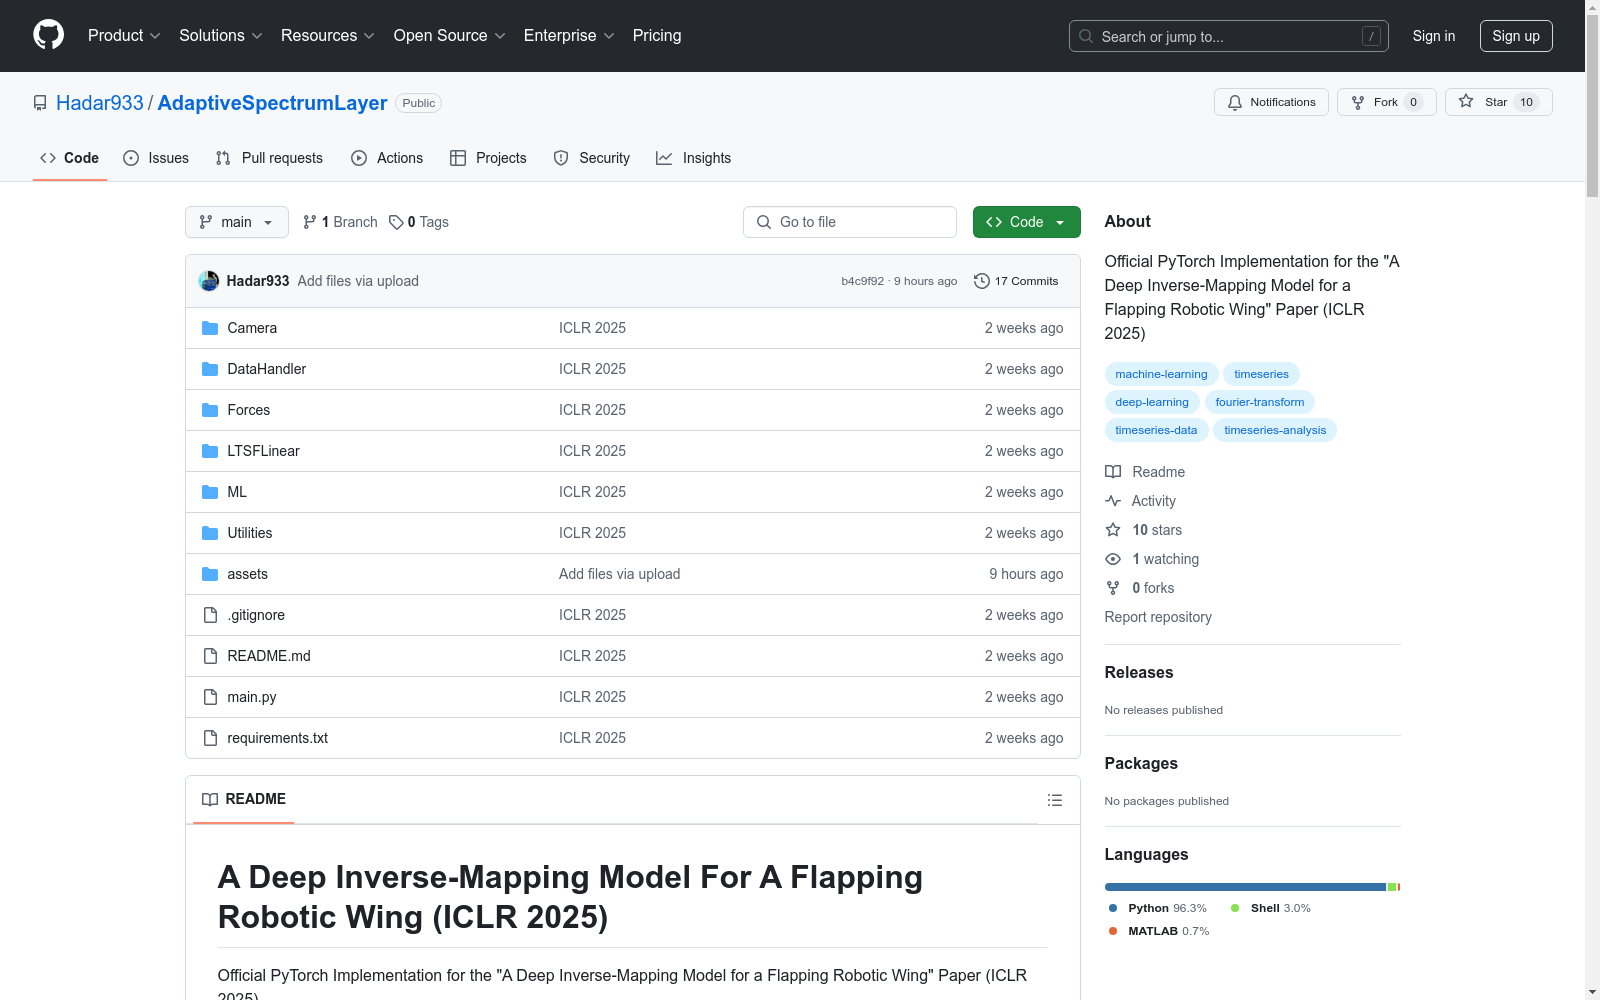Viewport: 1600px width, 1000px height.
Task: Click the README.md file icon
Action: click(x=210, y=656)
